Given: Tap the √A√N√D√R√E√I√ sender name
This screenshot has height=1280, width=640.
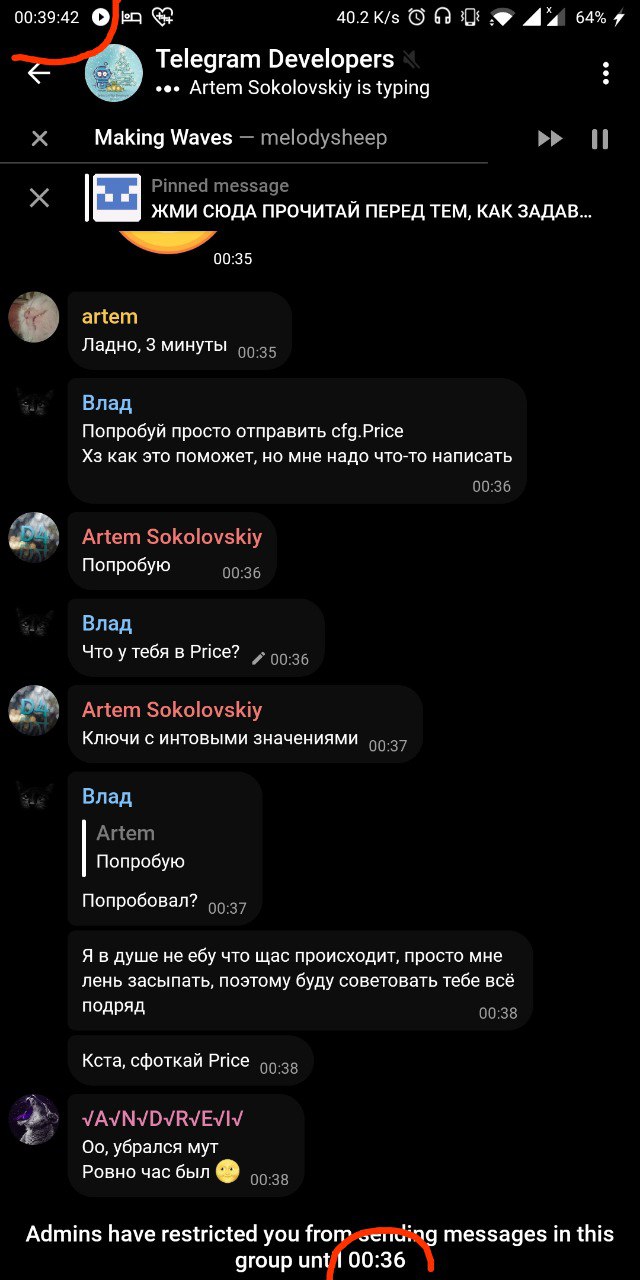Looking at the screenshot, I should (x=165, y=1119).
